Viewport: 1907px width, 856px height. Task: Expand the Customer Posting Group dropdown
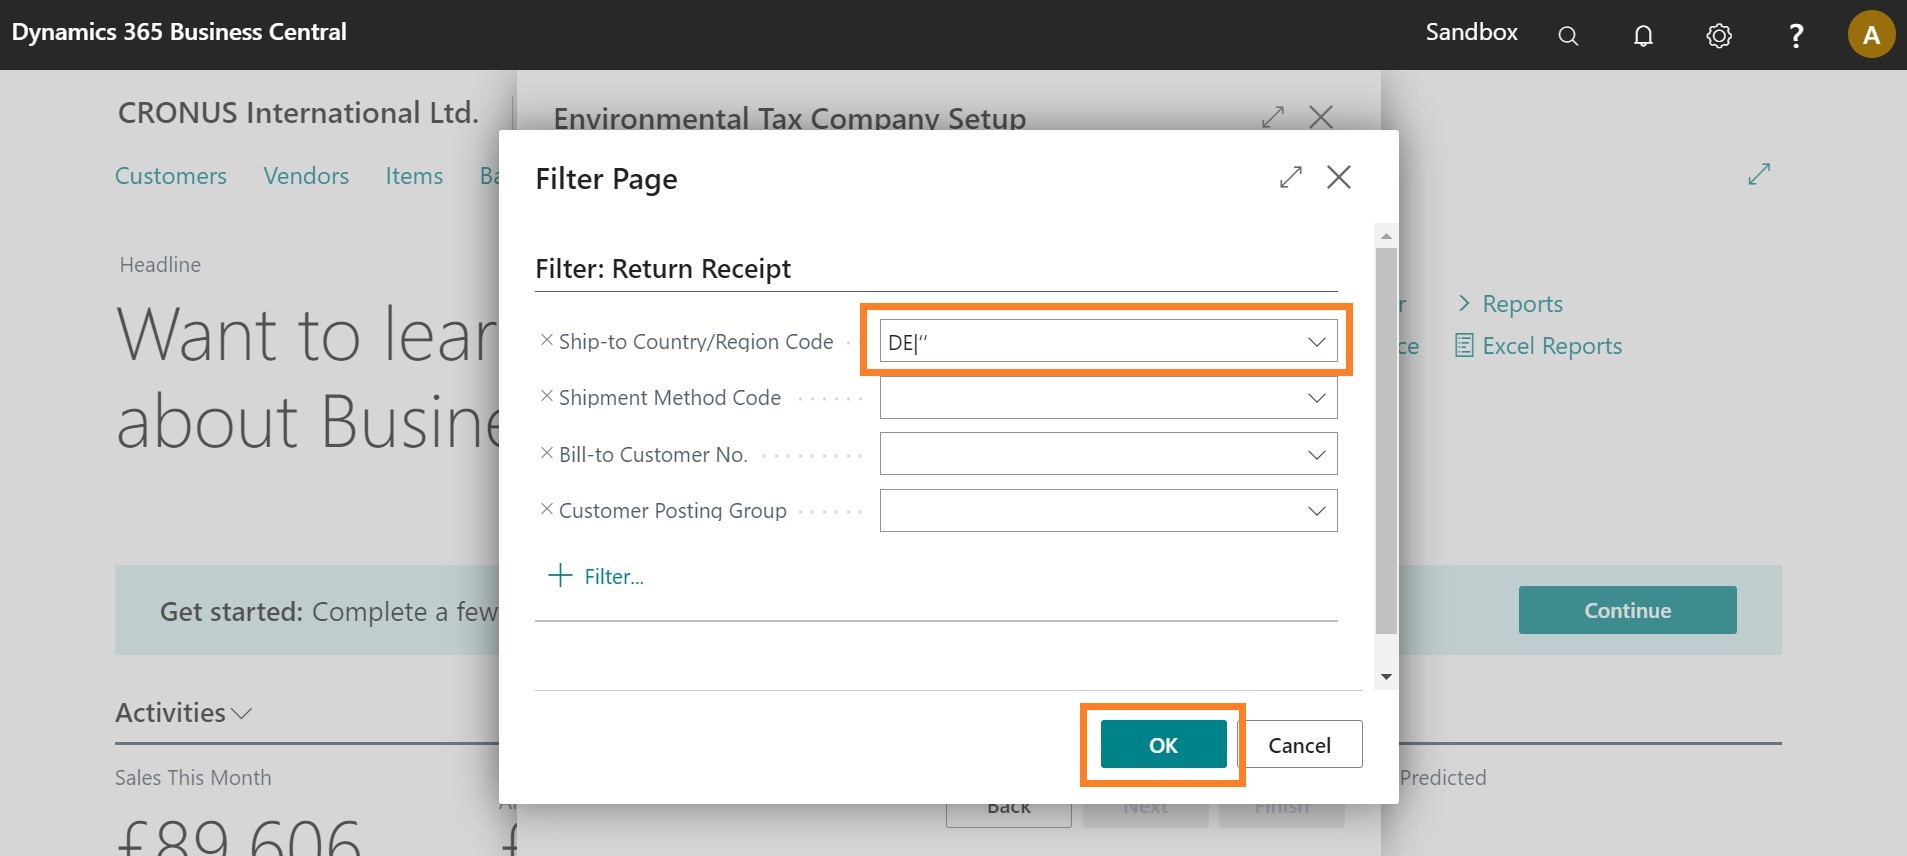coord(1316,511)
